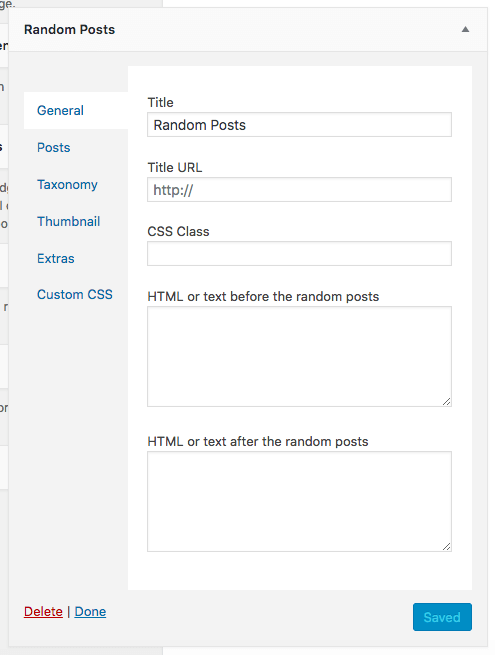The image size is (495, 655).
Task: Show the Custom CSS tab
Action: 75,294
